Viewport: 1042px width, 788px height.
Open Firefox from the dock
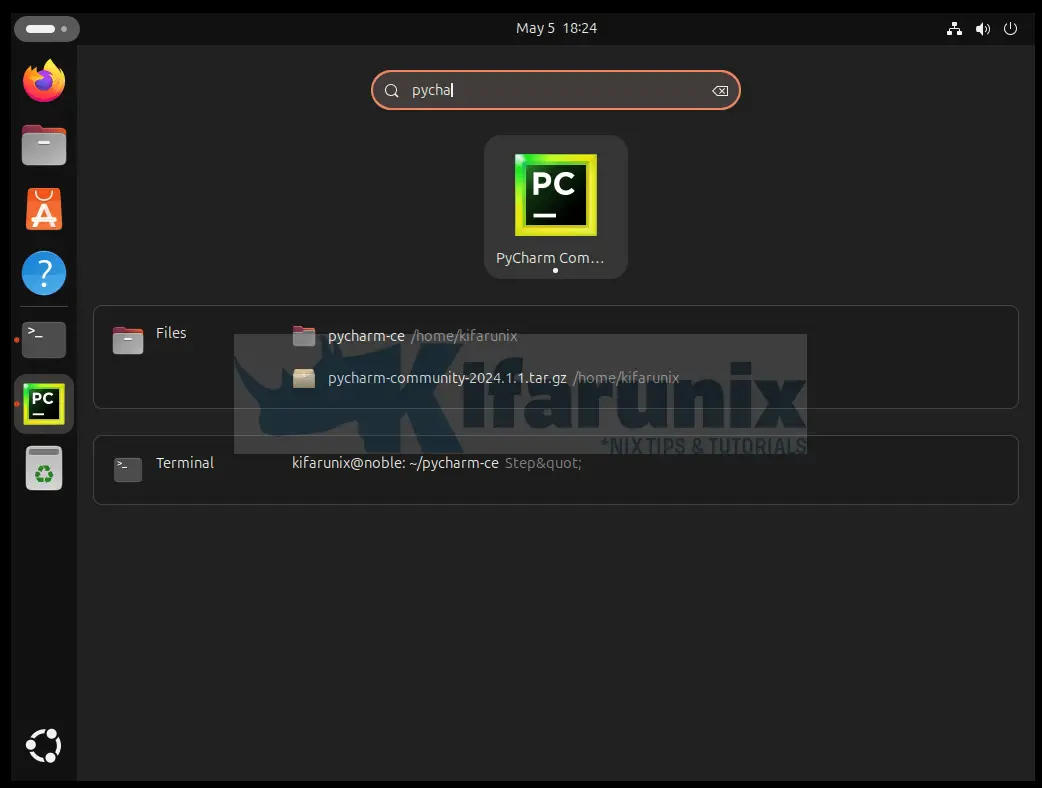coord(43,81)
